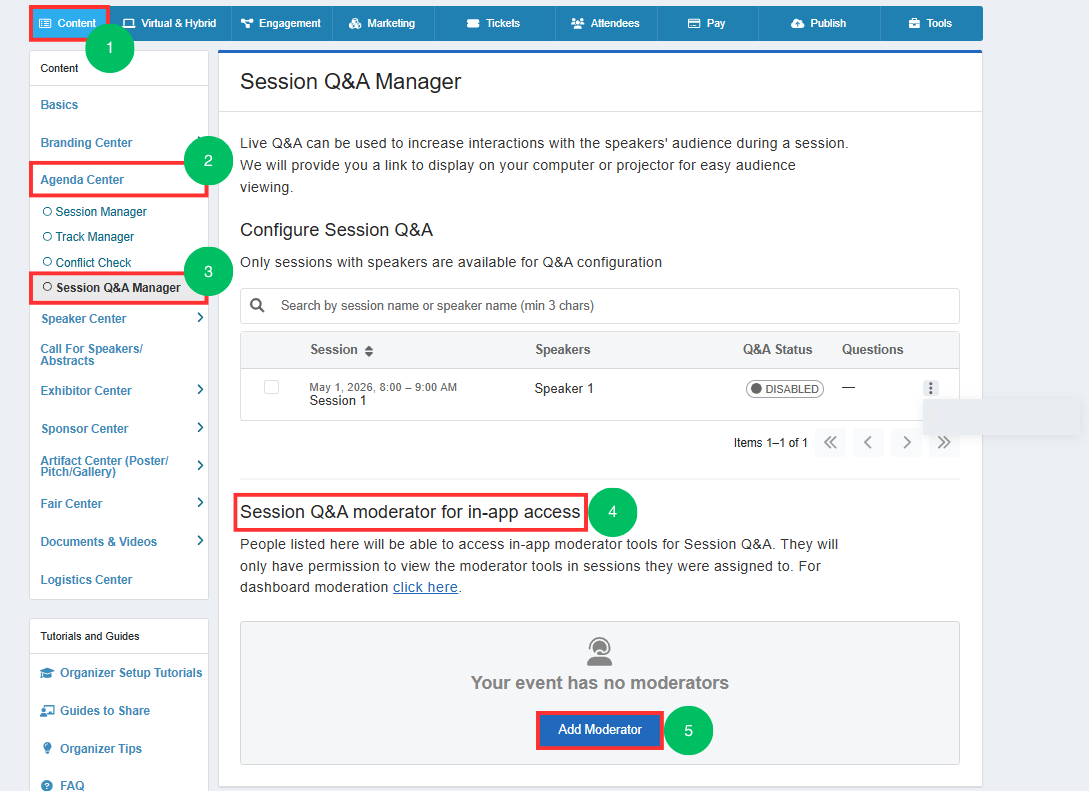This screenshot has height=791, width=1089.
Task: Focus the session name search field
Action: coord(600,306)
